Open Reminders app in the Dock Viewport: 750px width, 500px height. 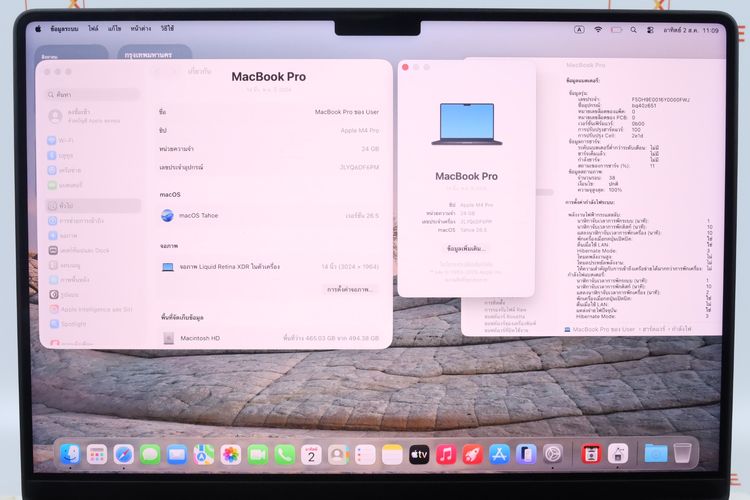(x=365, y=454)
